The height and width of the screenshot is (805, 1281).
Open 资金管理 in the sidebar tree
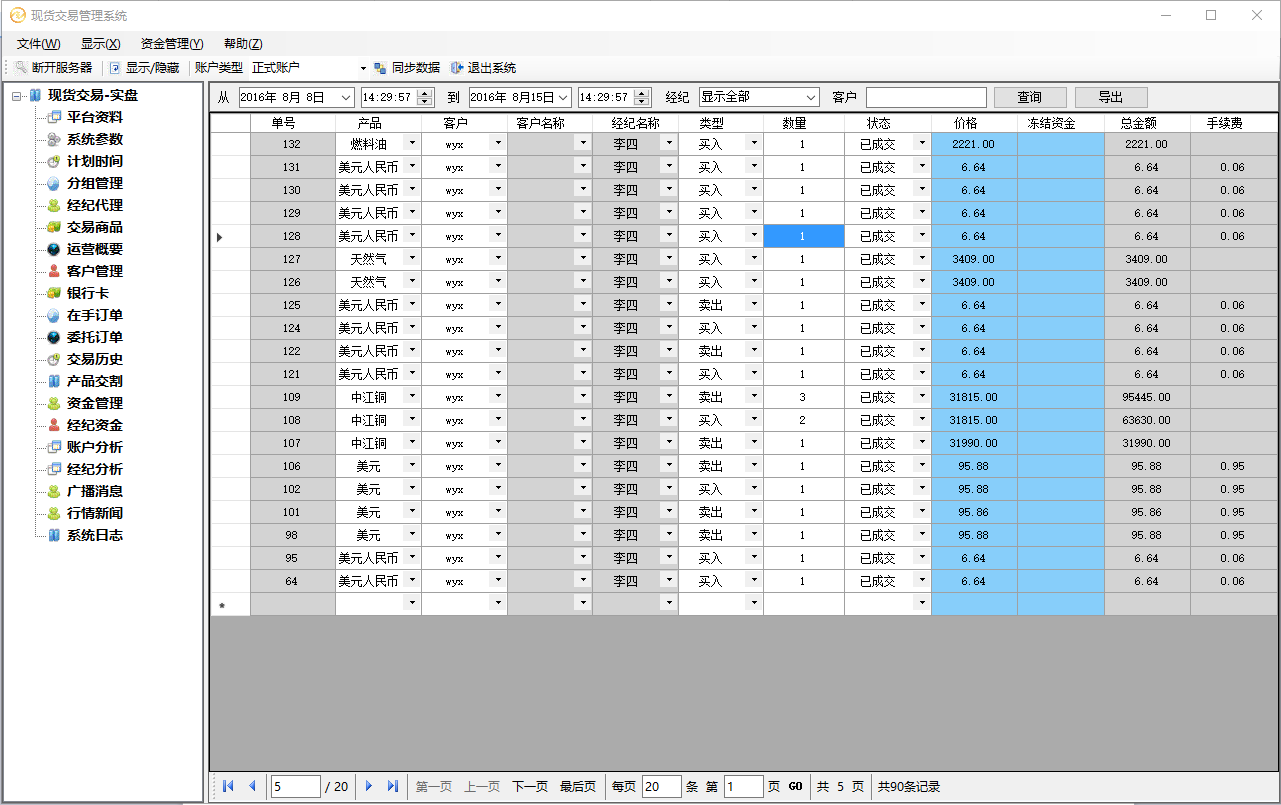pyautogui.click(x=95, y=403)
